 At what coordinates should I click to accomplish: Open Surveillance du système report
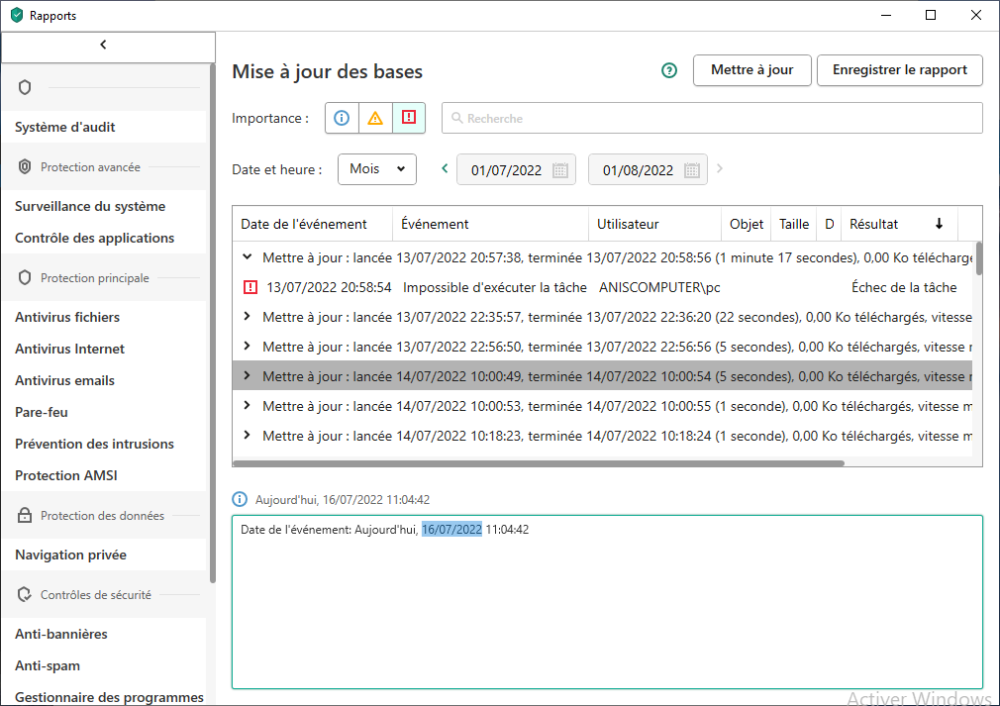click(x=90, y=206)
